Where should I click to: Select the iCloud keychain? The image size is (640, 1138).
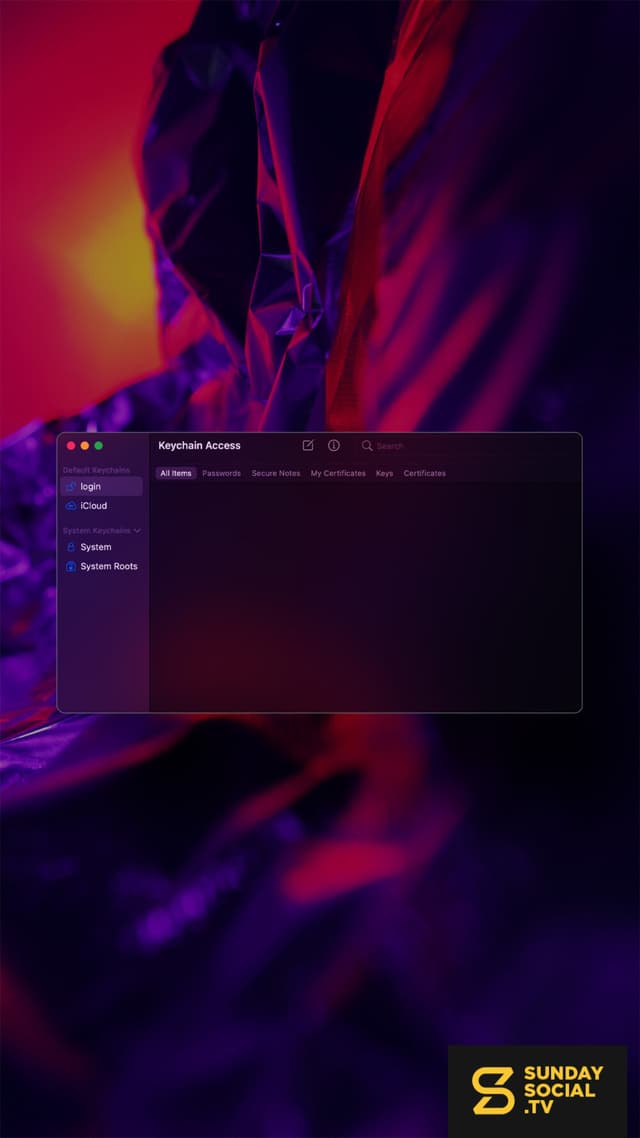click(101, 506)
